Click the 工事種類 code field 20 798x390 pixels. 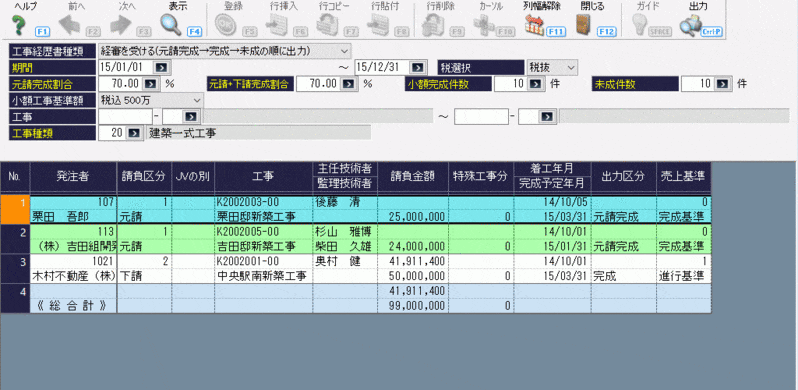pyautogui.click(x=112, y=133)
